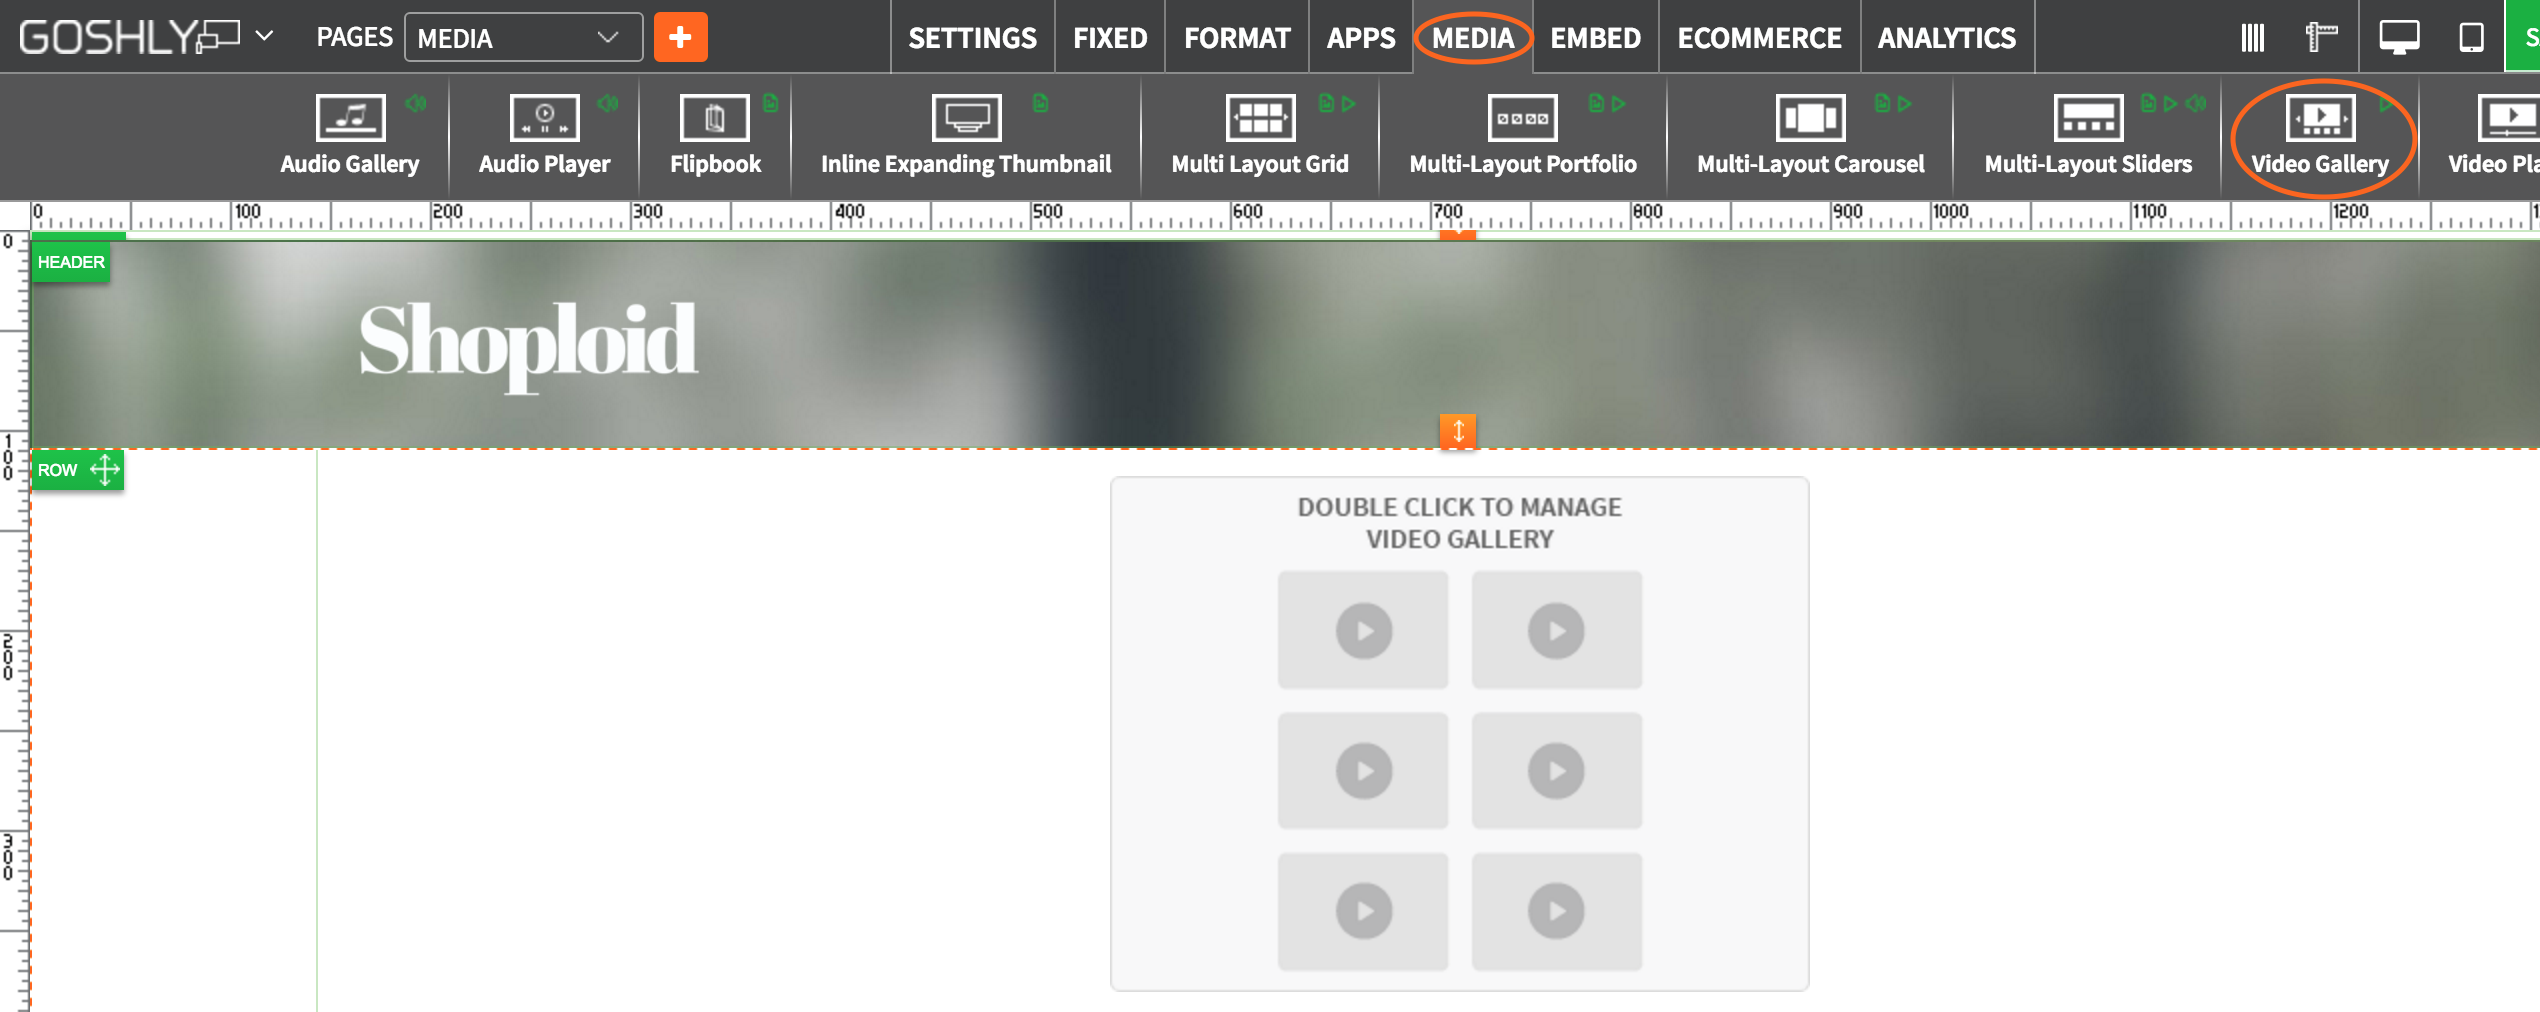Add the Multi-Layout Sliders widget
The image size is (2540, 1012).
point(2088,136)
